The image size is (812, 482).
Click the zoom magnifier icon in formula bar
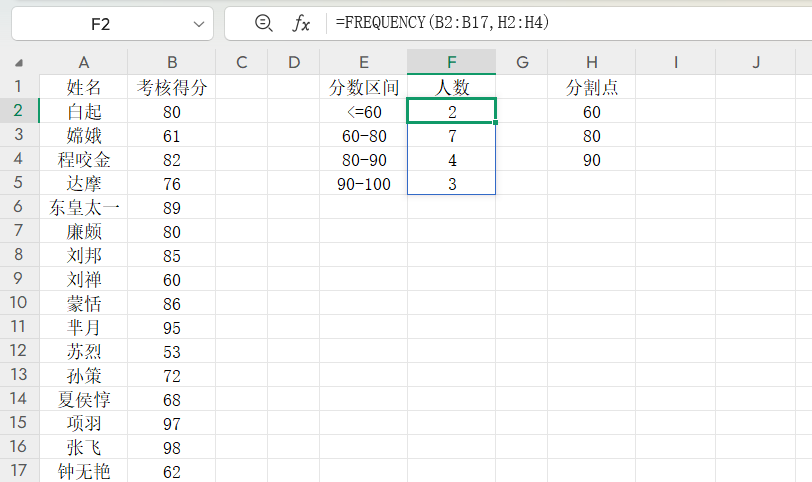pyautogui.click(x=264, y=23)
